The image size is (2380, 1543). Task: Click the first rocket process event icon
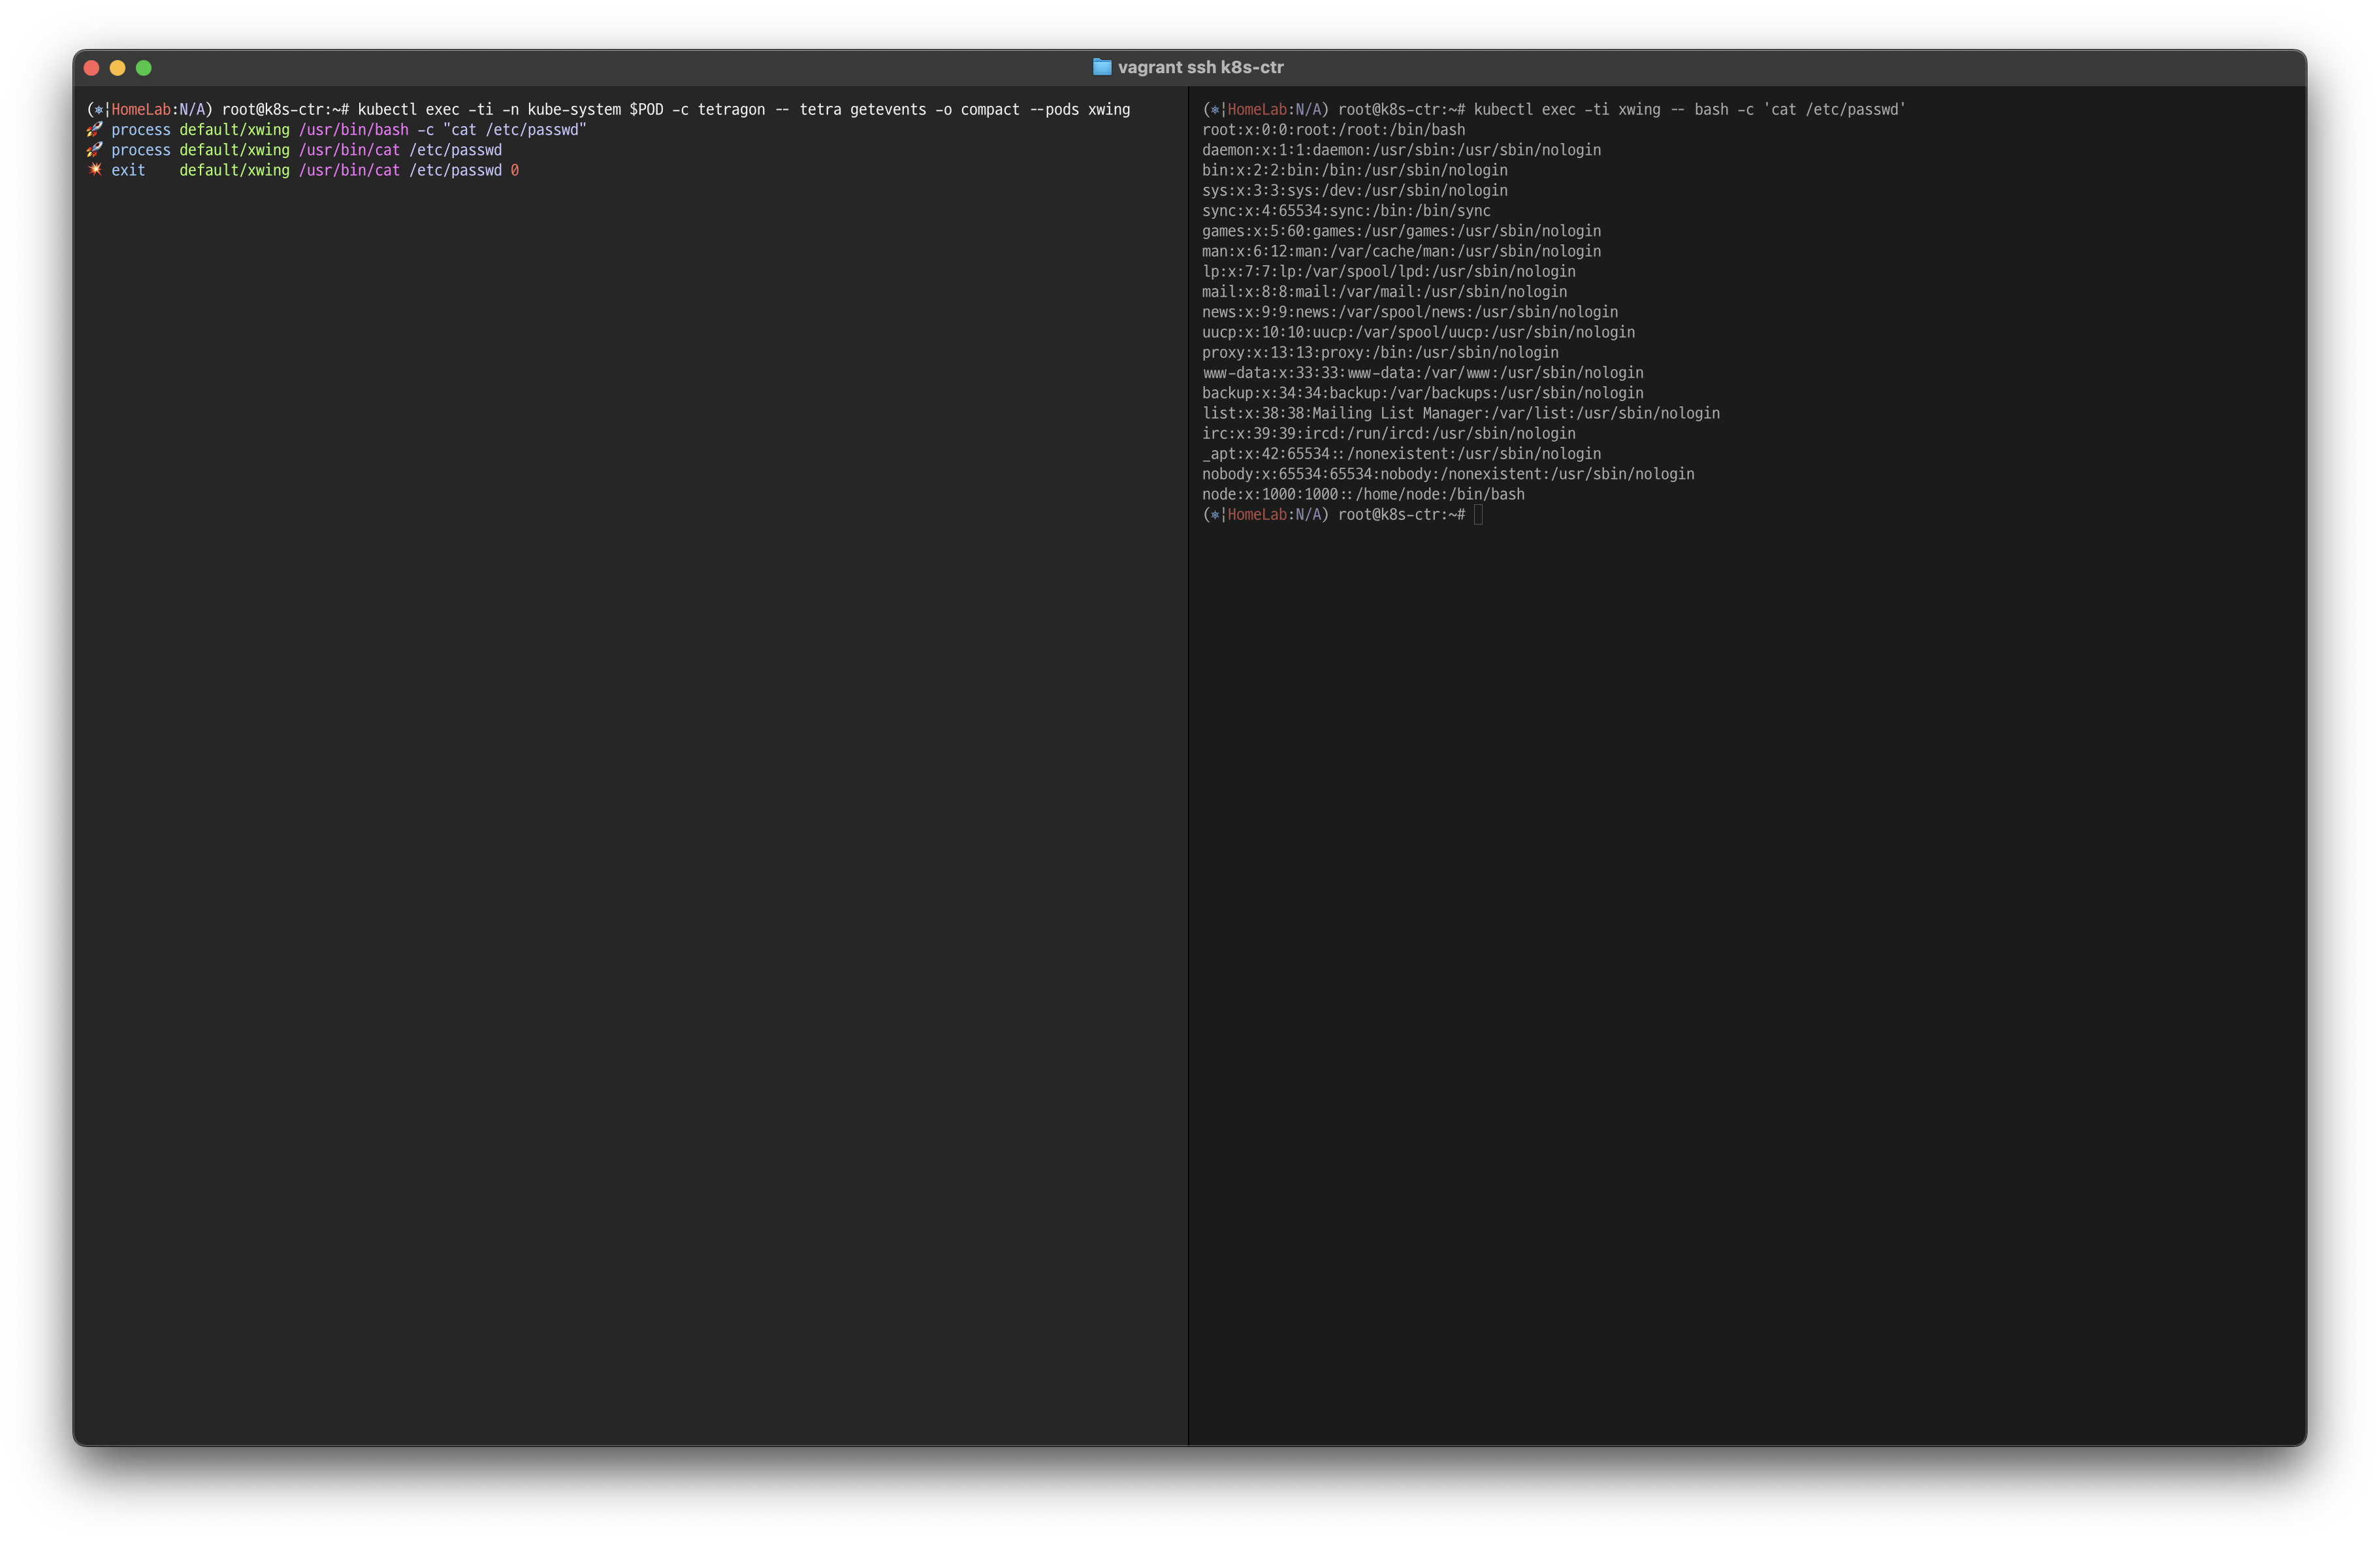(x=95, y=130)
